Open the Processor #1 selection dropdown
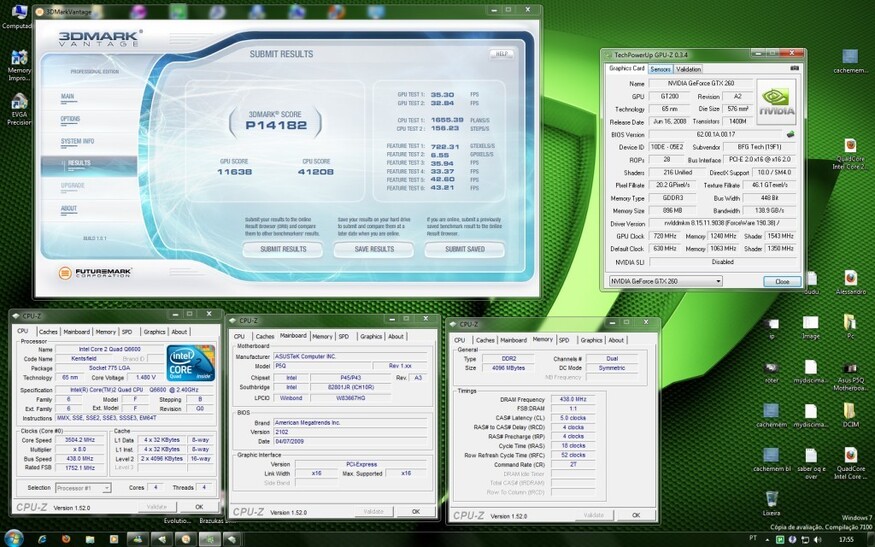 pos(83,488)
